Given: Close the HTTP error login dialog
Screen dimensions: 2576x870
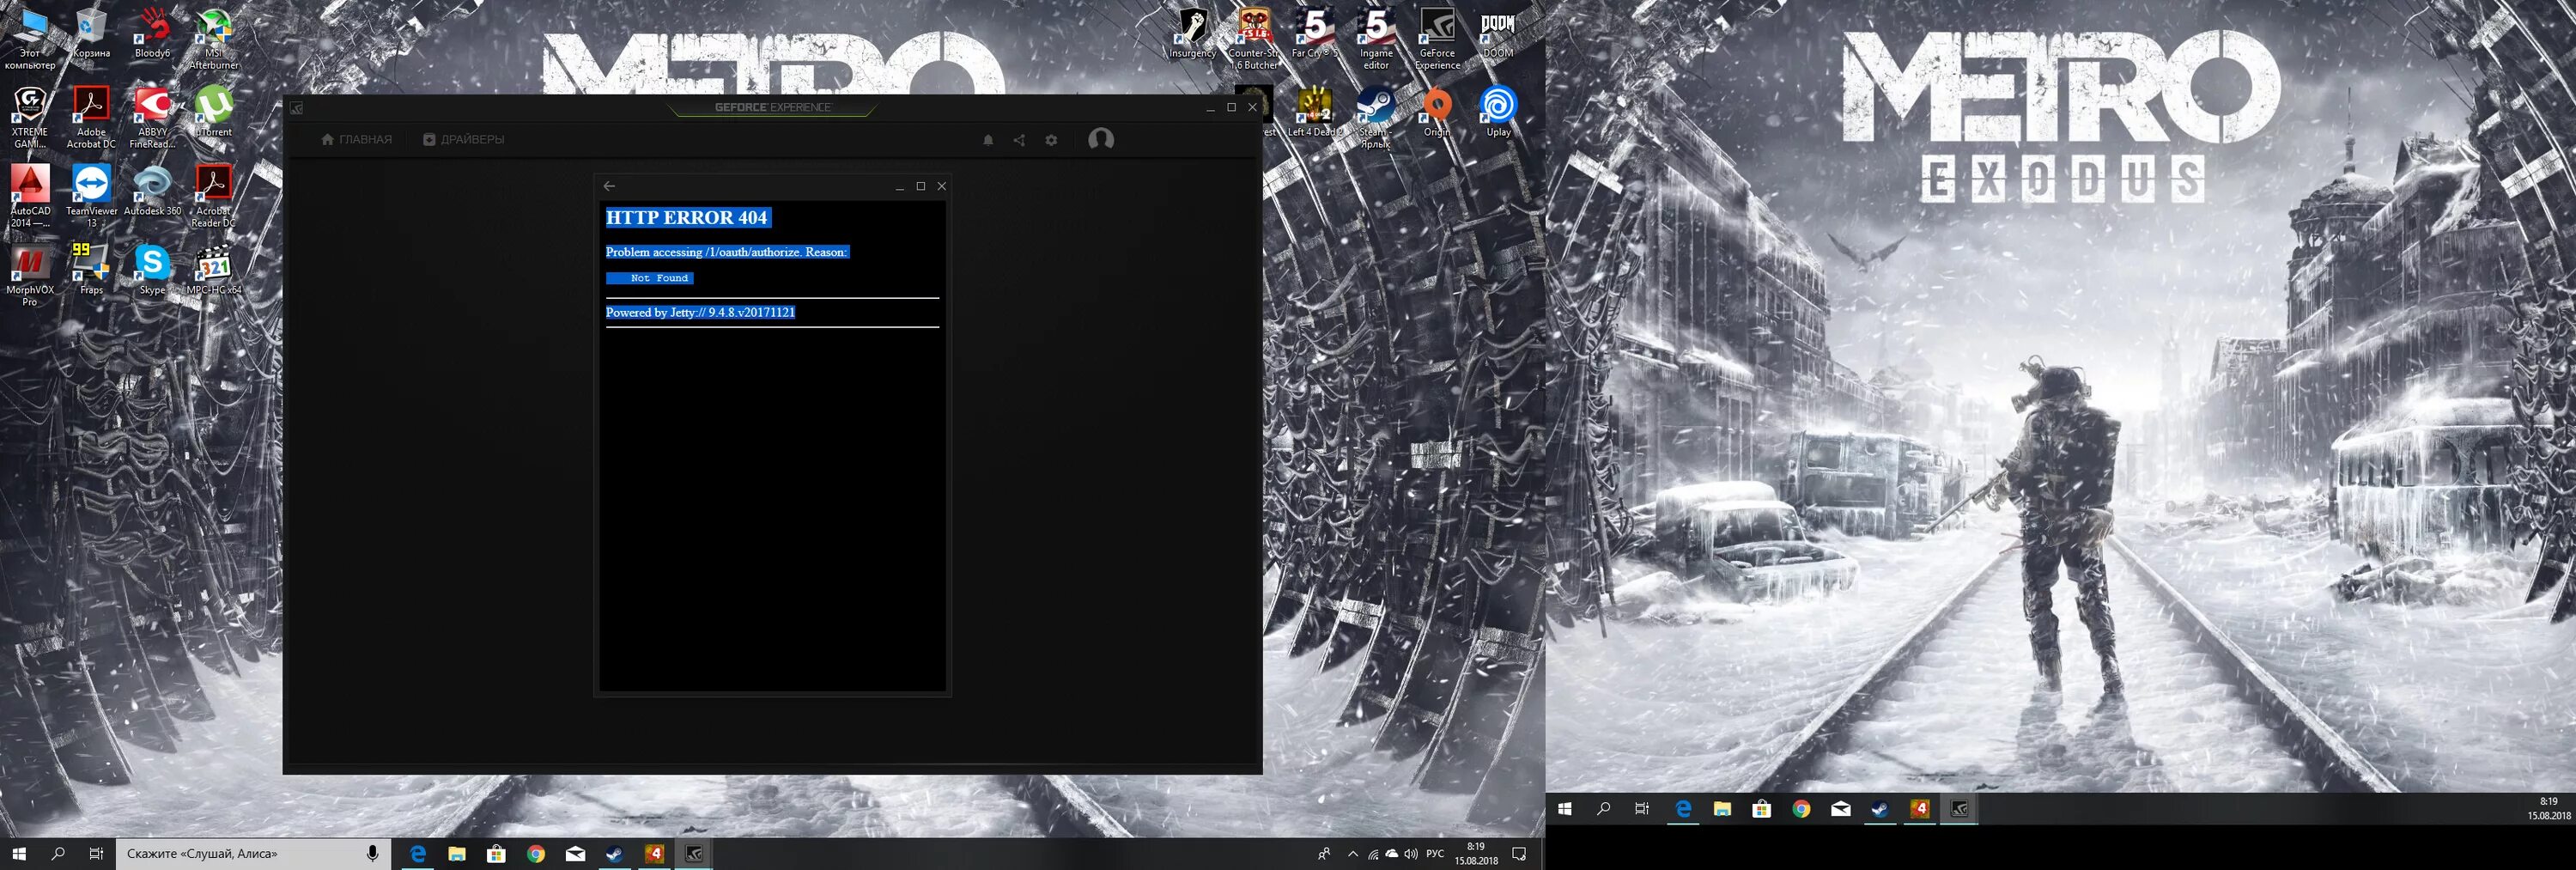Looking at the screenshot, I should [x=941, y=186].
